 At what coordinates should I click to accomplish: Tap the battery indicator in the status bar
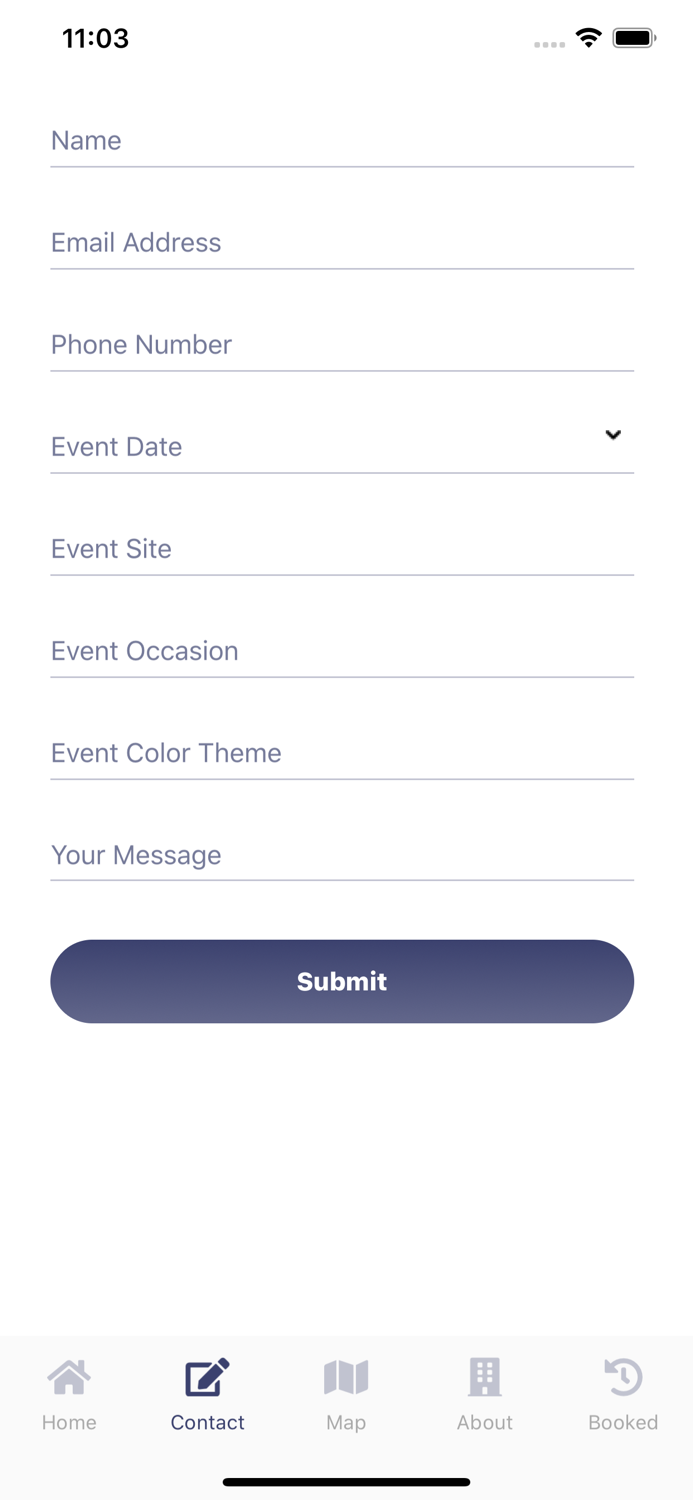[x=634, y=37]
